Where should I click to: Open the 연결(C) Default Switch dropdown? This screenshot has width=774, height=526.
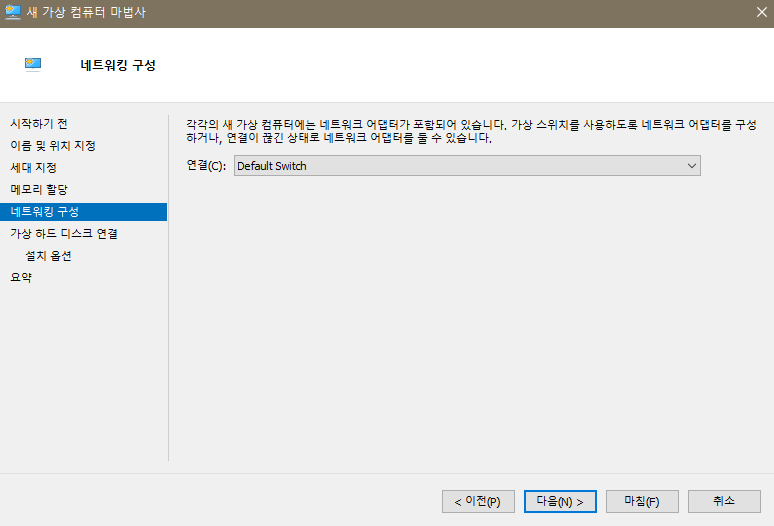click(467, 166)
